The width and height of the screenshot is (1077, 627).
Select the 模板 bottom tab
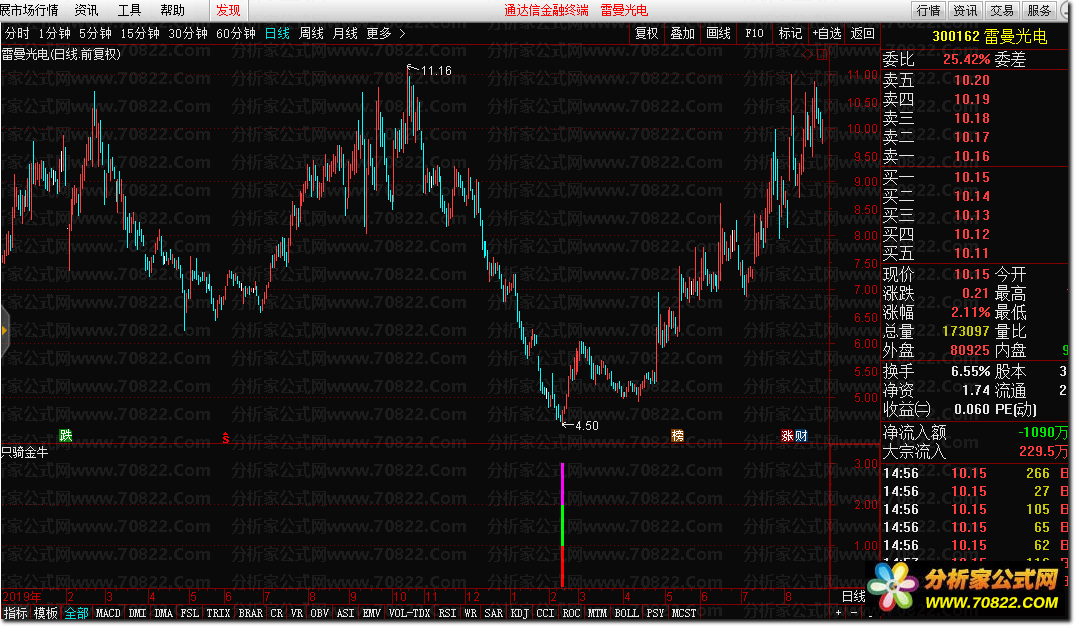pyautogui.click(x=46, y=613)
